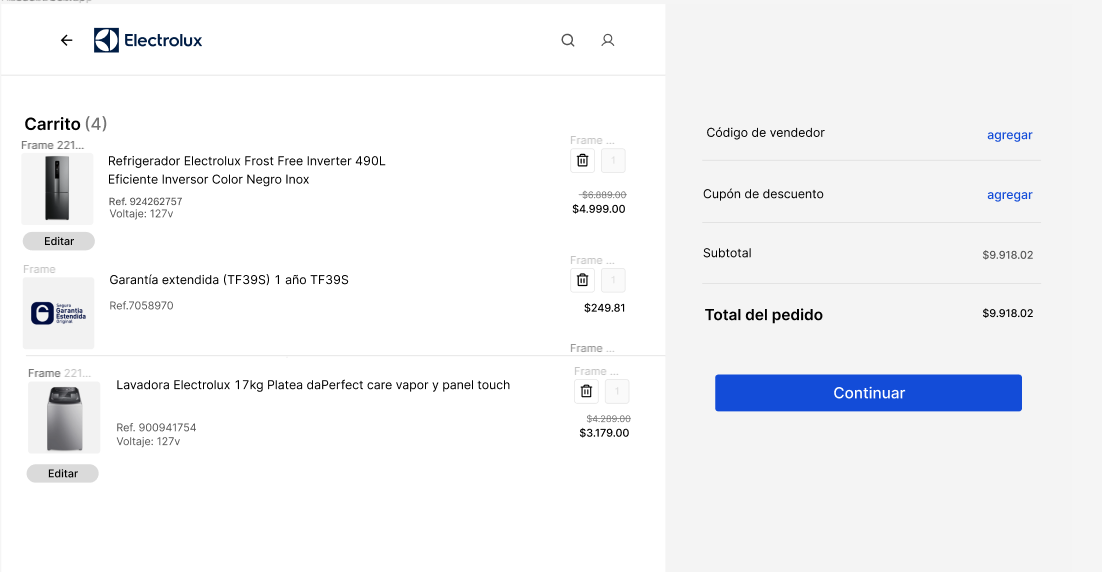This screenshot has height=572, width=1102.
Task: Click the Lavadora quantity box
Action: click(617, 392)
